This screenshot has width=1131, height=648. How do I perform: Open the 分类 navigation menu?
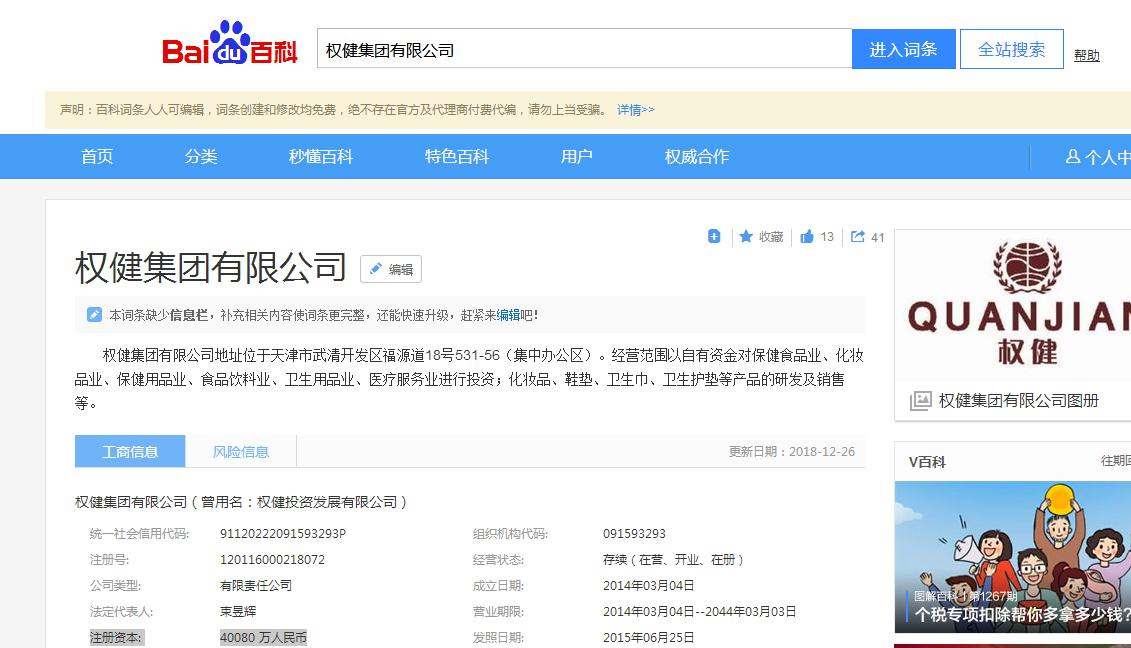[x=201, y=157]
